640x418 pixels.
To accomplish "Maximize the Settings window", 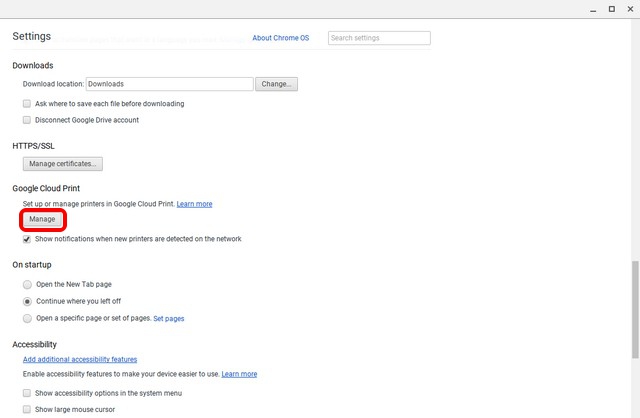I will [x=612, y=9].
